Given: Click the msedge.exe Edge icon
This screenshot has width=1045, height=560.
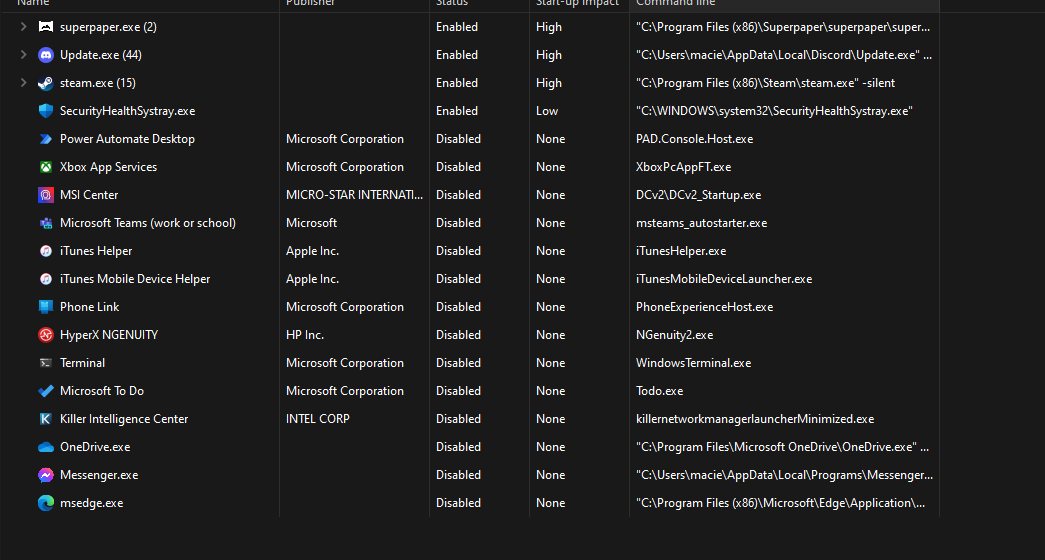Looking at the screenshot, I should tap(46, 503).
